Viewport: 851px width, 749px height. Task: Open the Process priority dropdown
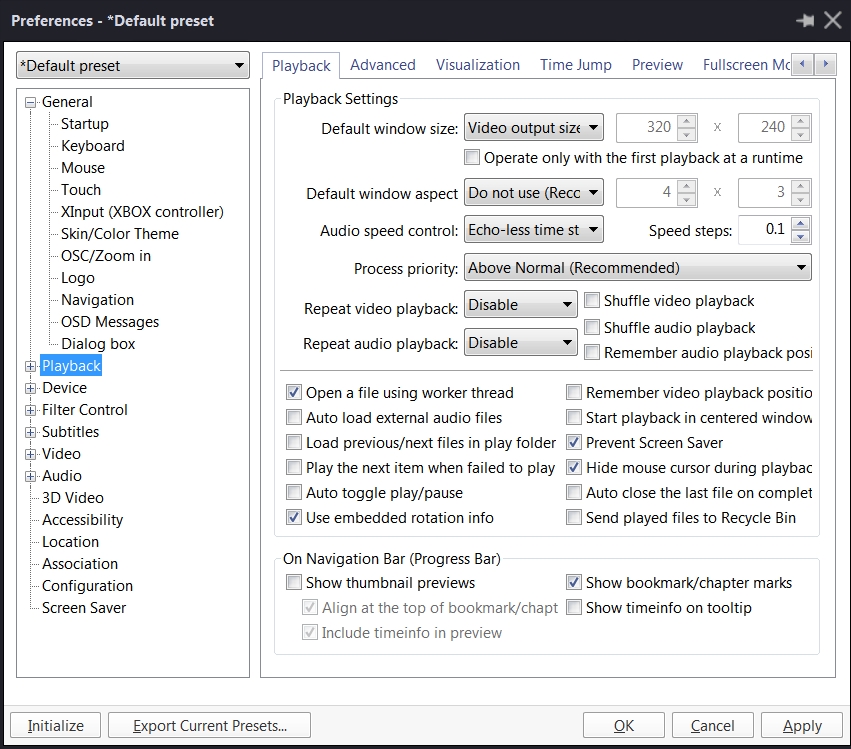pos(638,268)
